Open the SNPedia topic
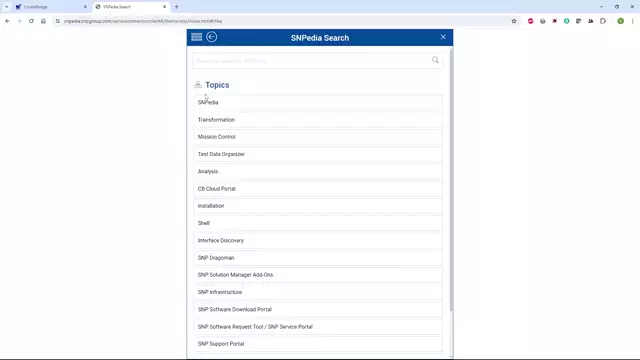Screen dimensions: 640x360 click(x=318, y=102)
